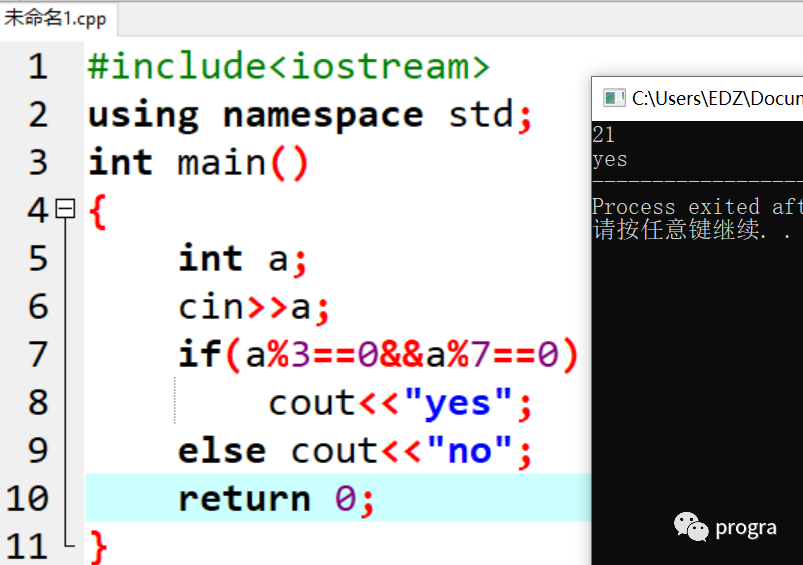This screenshot has width=803, height=565.
Task: Click the console window icon in its title bar
Action: 614,98
